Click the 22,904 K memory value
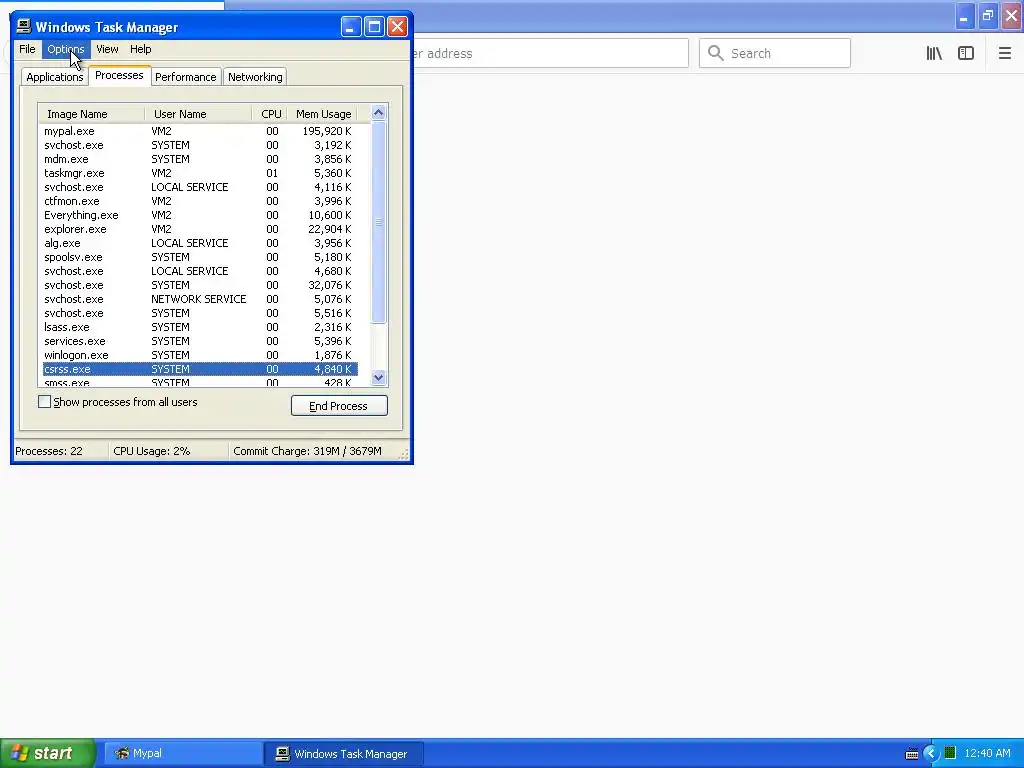 tap(330, 229)
